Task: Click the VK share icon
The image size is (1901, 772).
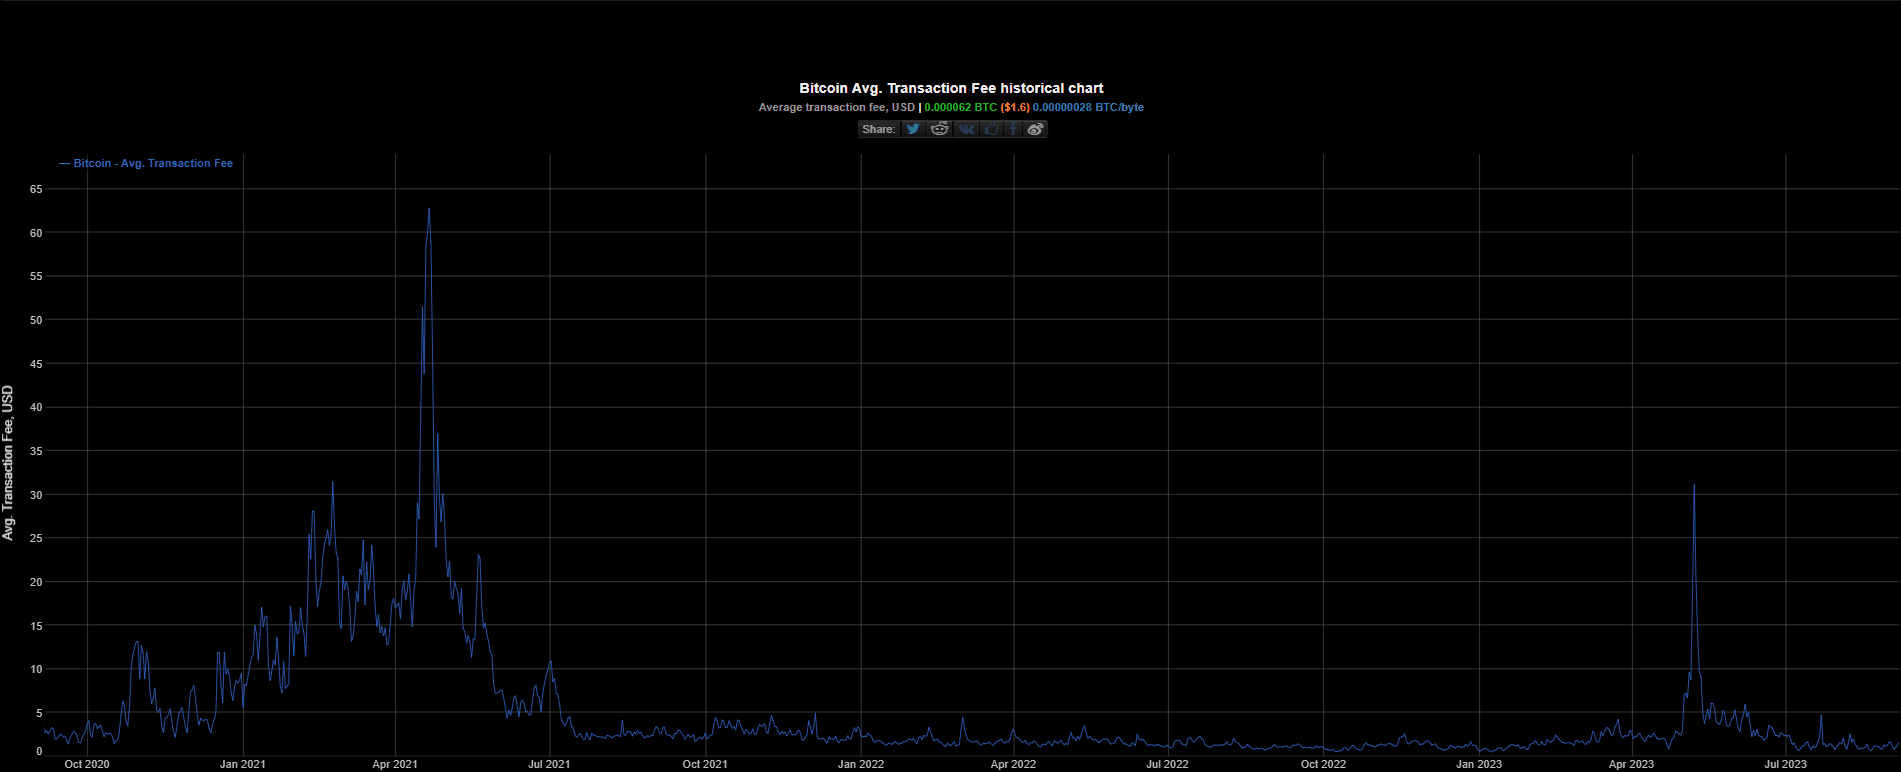Action: tap(965, 129)
